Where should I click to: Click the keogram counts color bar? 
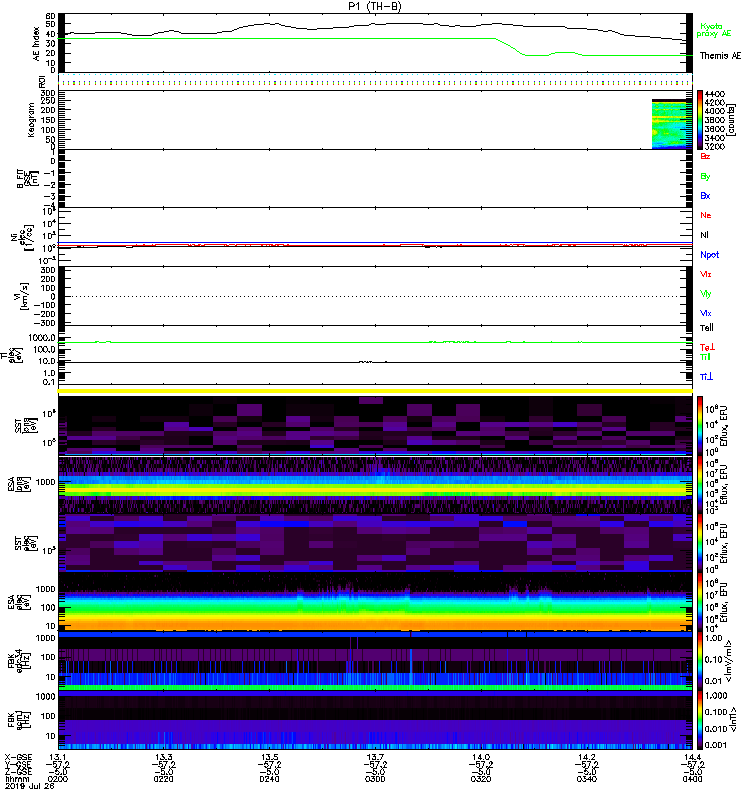coord(700,120)
